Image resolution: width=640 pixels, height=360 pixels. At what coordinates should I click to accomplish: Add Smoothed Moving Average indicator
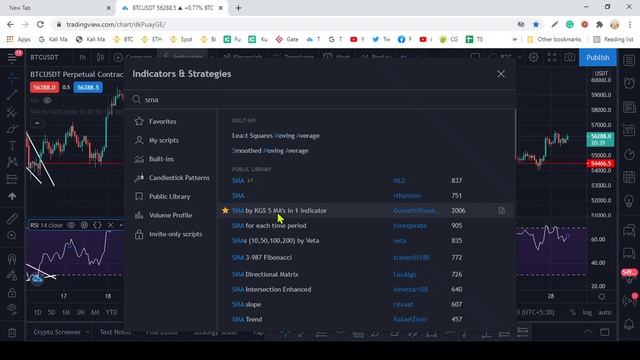270,151
